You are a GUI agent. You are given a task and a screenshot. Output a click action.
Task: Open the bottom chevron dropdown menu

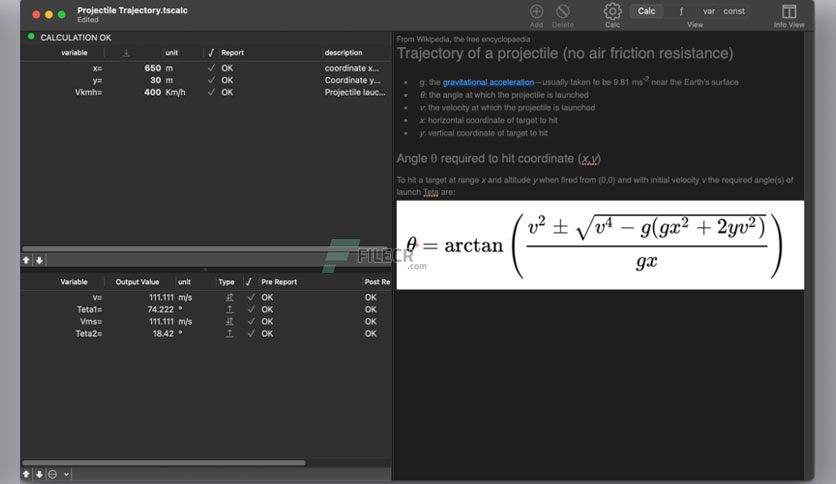(66, 474)
